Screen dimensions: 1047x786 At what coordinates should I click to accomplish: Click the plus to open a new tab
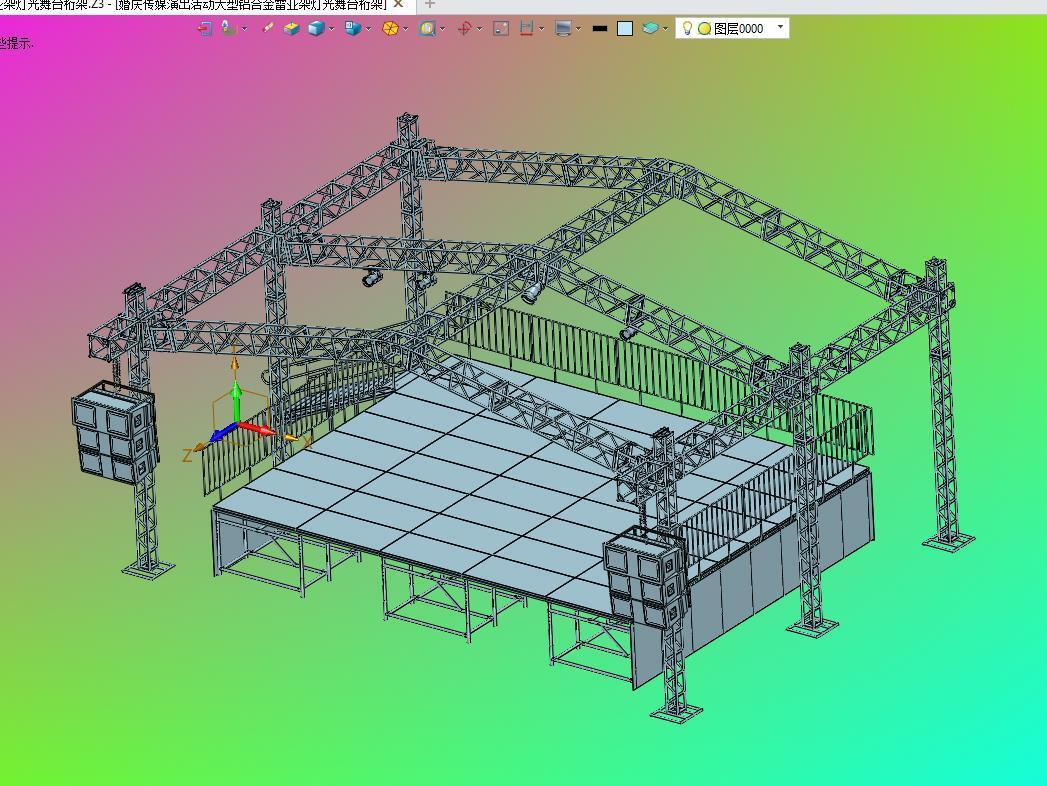coord(430,6)
